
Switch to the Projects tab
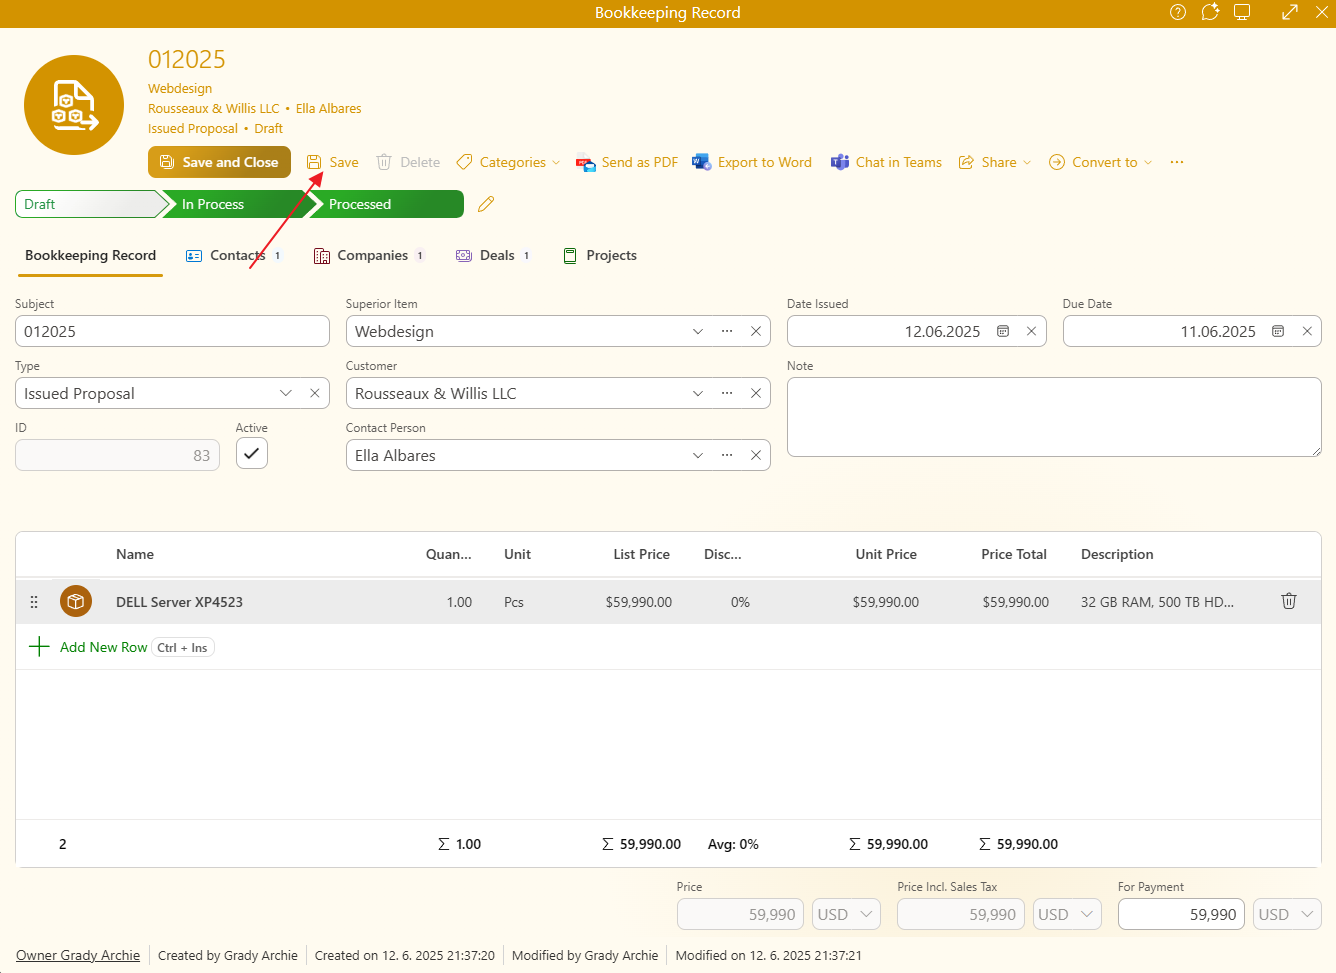[600, 255]
